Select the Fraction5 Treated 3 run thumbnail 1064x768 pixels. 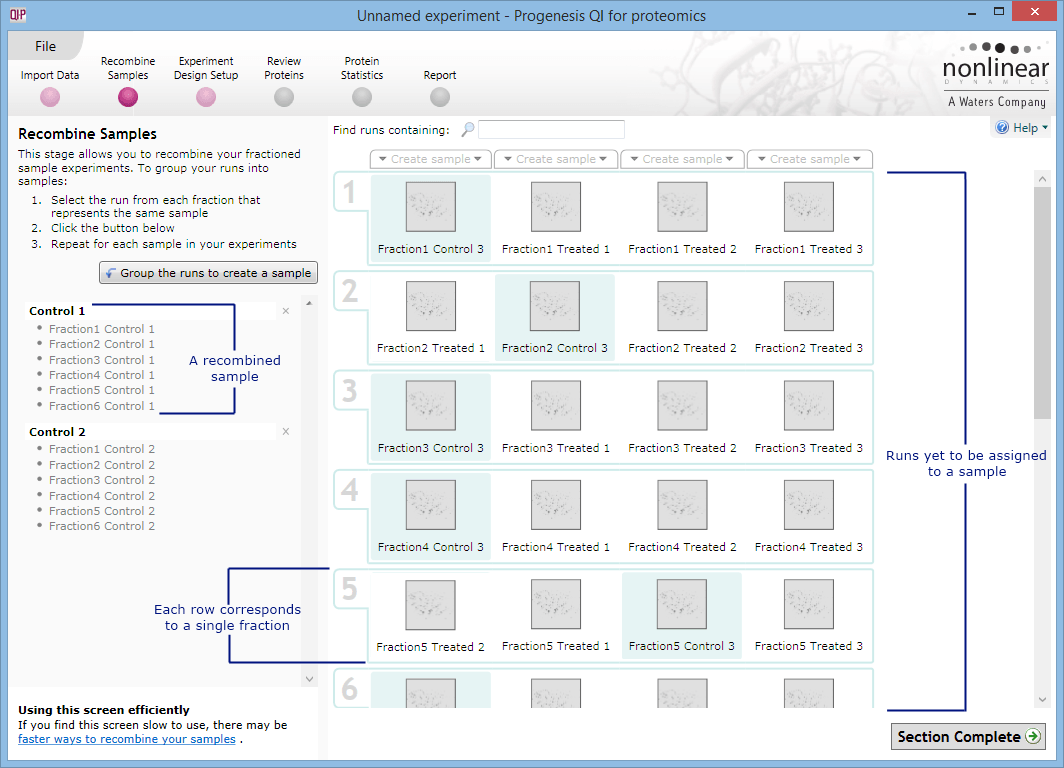[x=809, y=604]
